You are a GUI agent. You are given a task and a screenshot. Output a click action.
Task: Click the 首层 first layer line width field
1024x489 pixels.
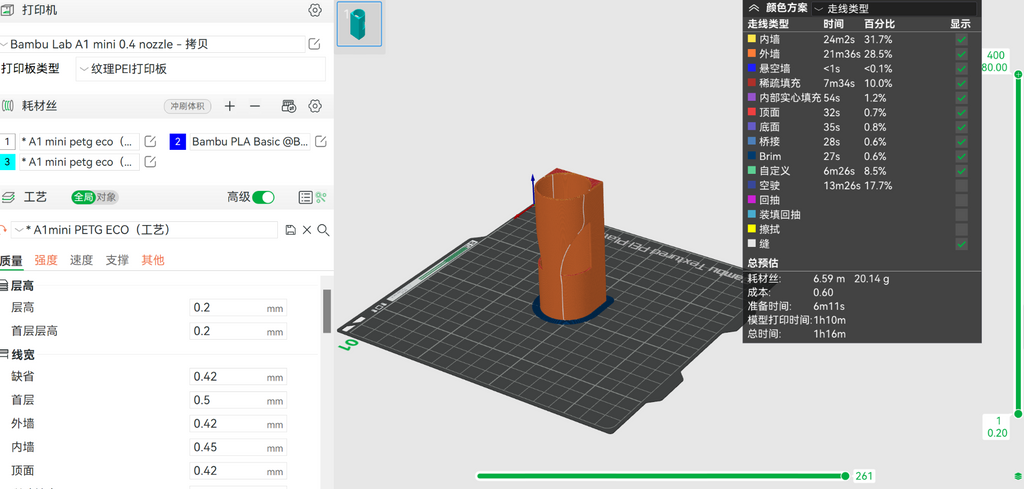coord(238,400)
